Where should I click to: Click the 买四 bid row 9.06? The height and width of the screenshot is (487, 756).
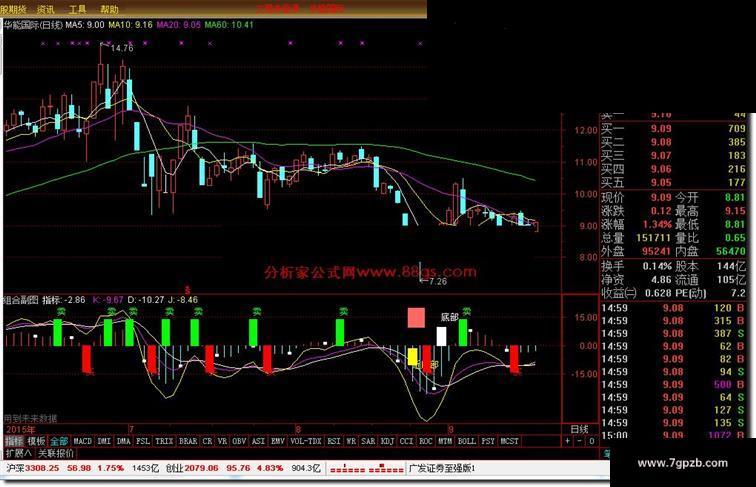pyautogui.click(x=674, y=169)
